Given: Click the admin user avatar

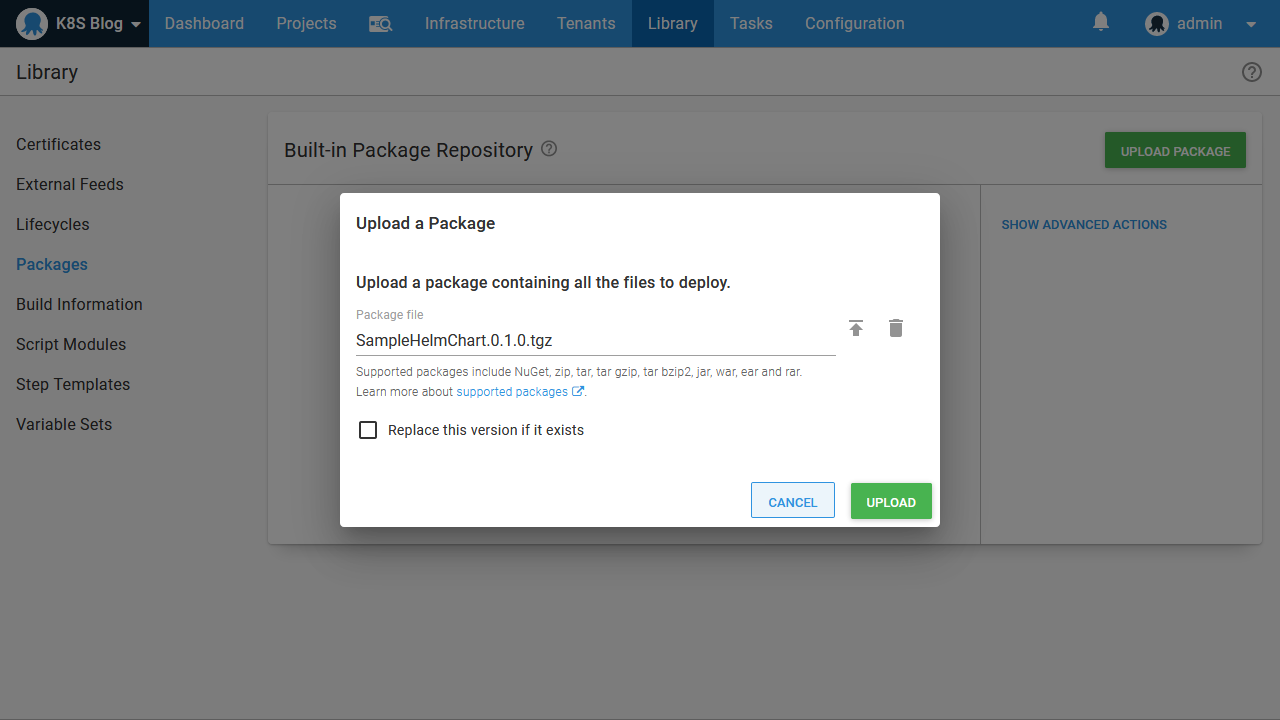Looking at the screenshot, I should [x=1157, y=24].
